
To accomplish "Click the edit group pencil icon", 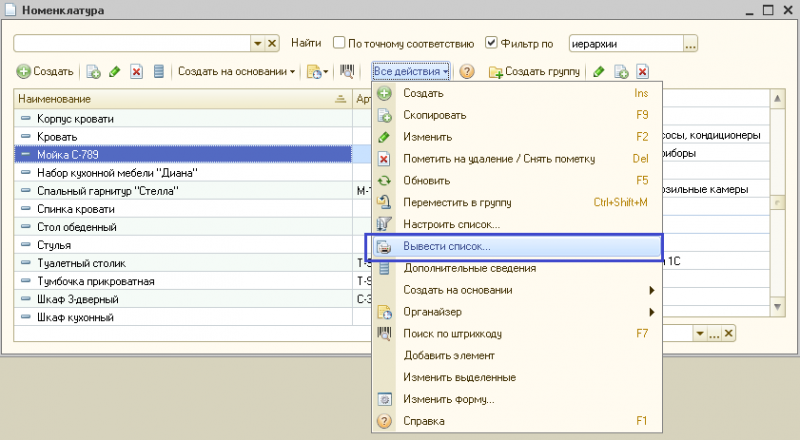I will pos(599,71).
